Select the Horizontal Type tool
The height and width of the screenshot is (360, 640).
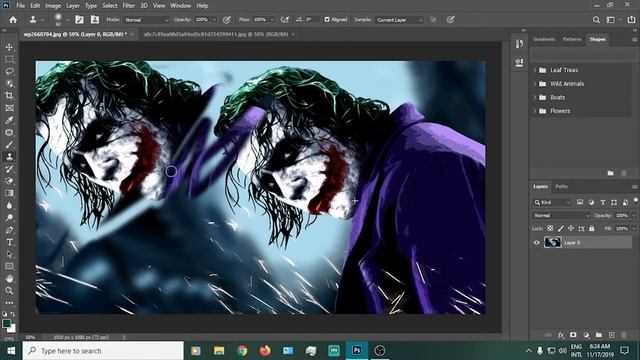tap(9, 242)
